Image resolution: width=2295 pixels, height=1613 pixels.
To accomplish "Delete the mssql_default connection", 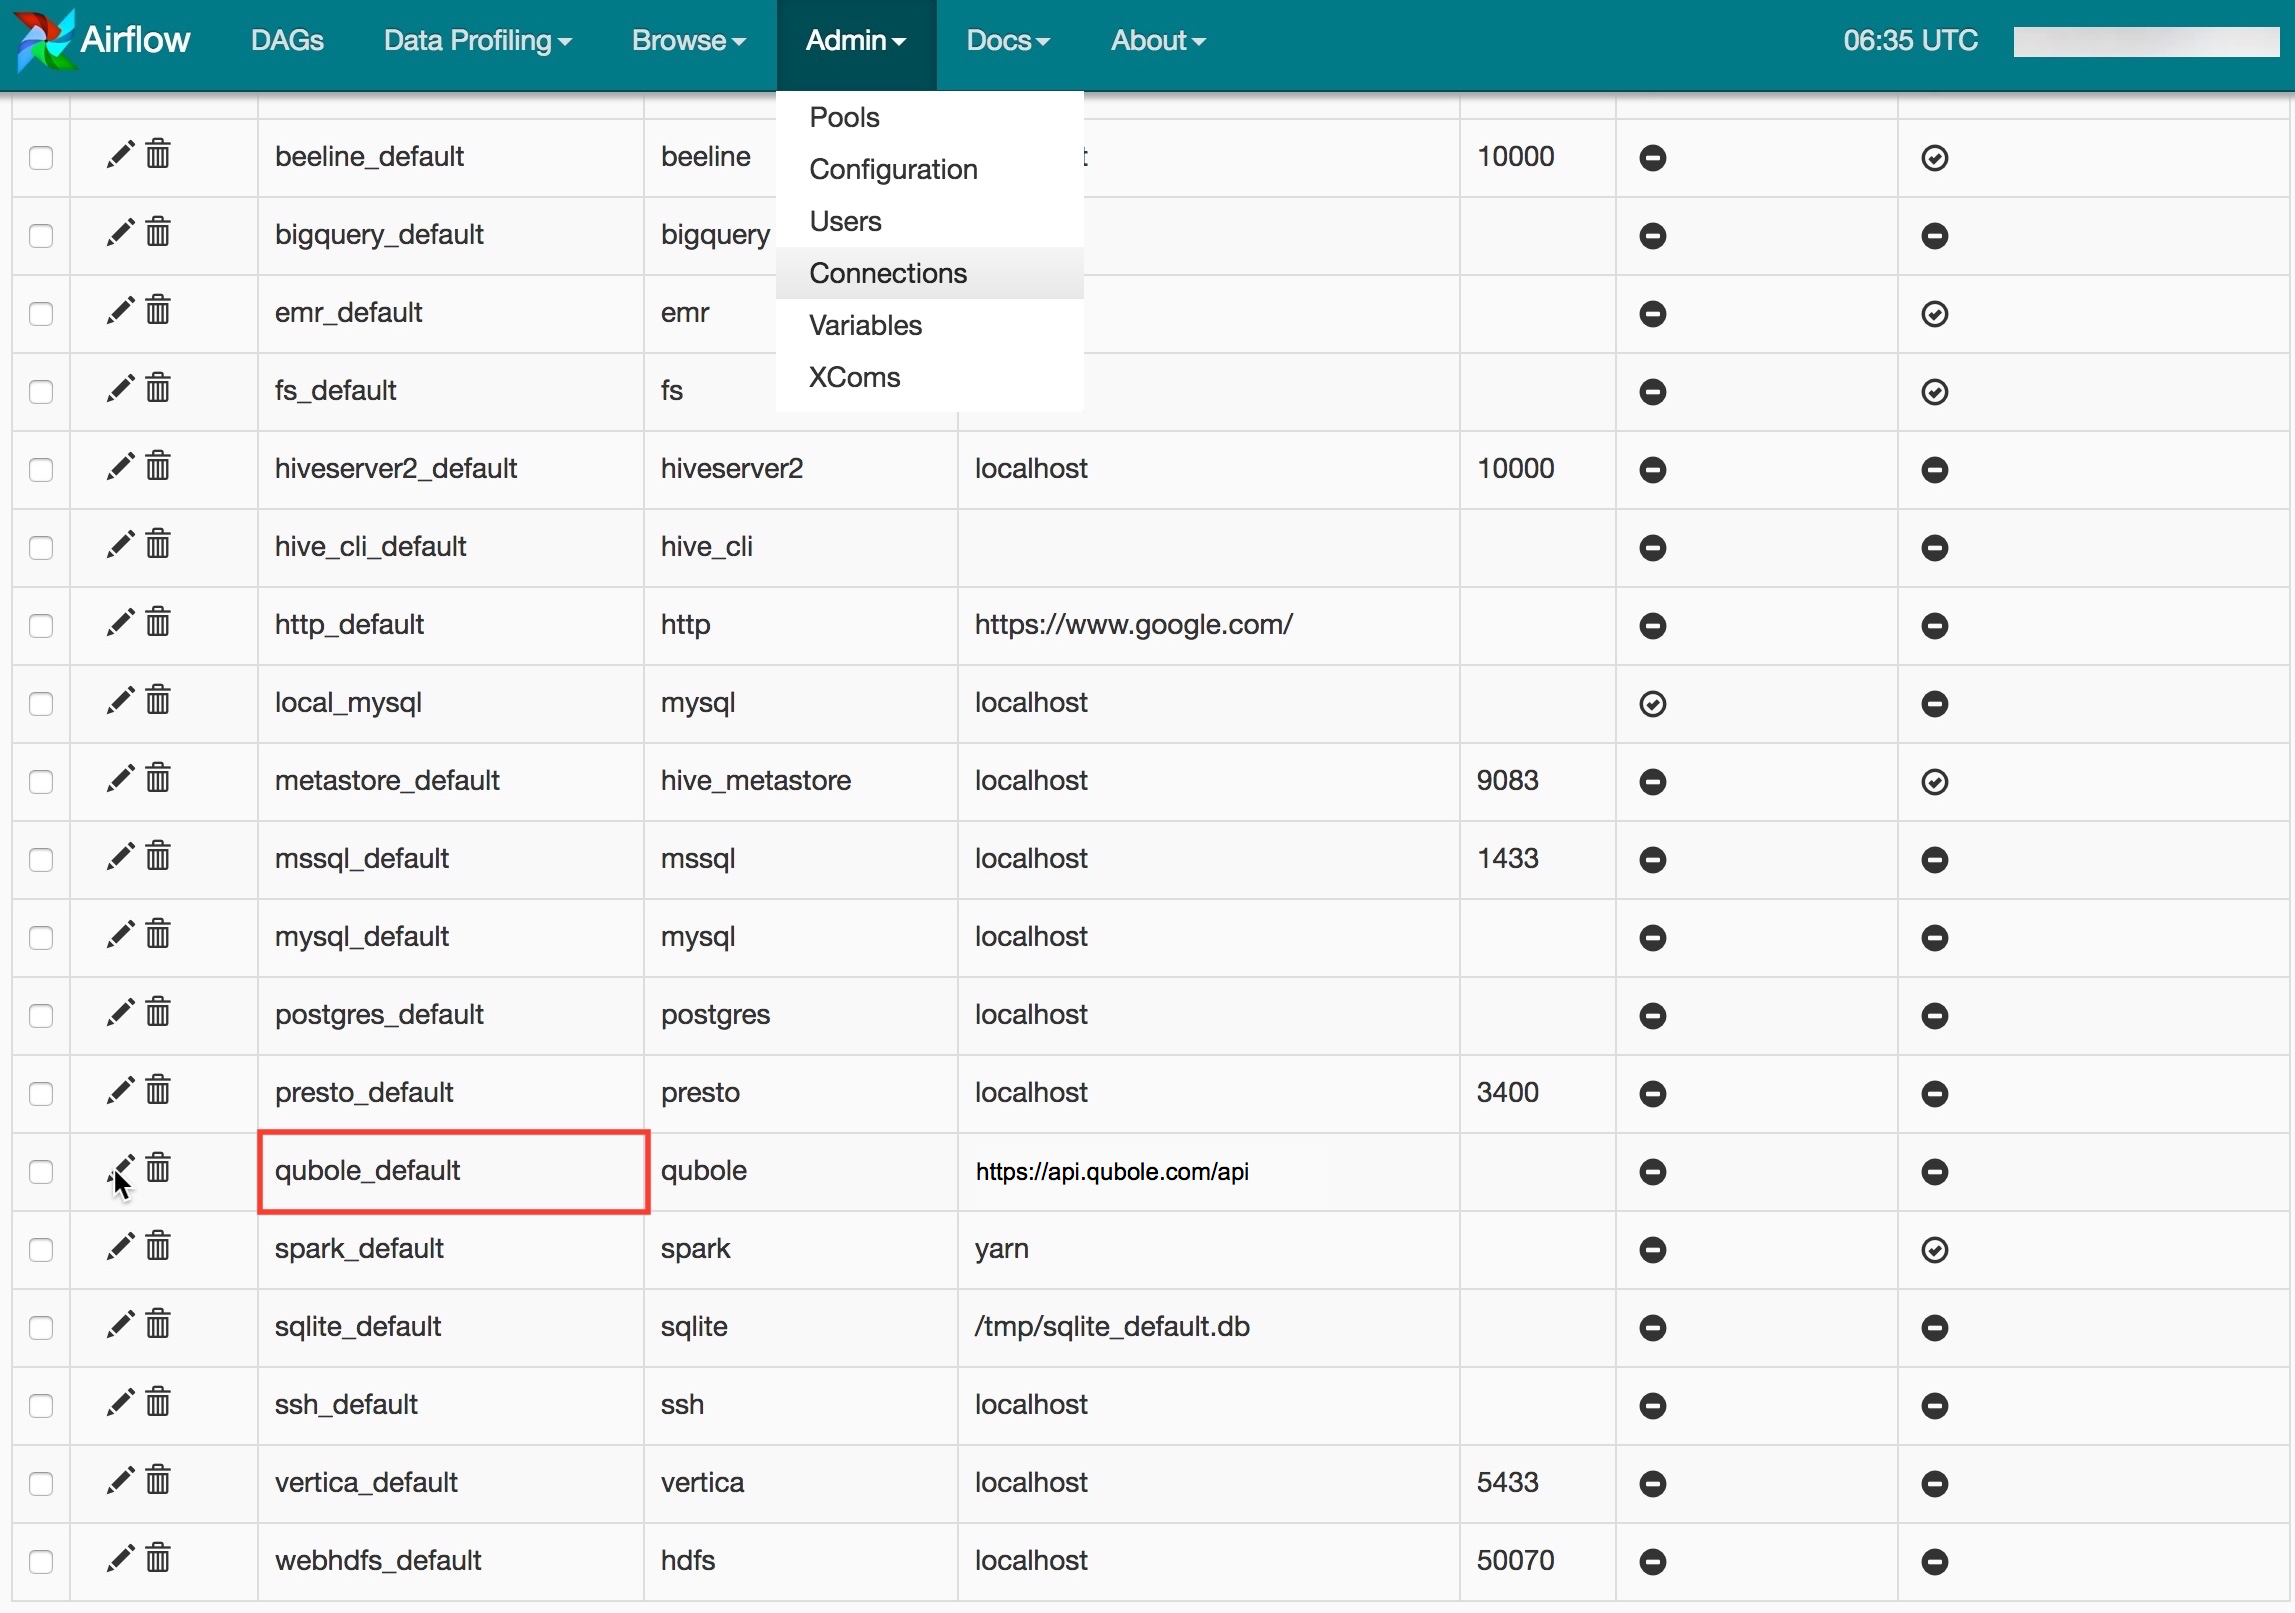I will point(158,857).
